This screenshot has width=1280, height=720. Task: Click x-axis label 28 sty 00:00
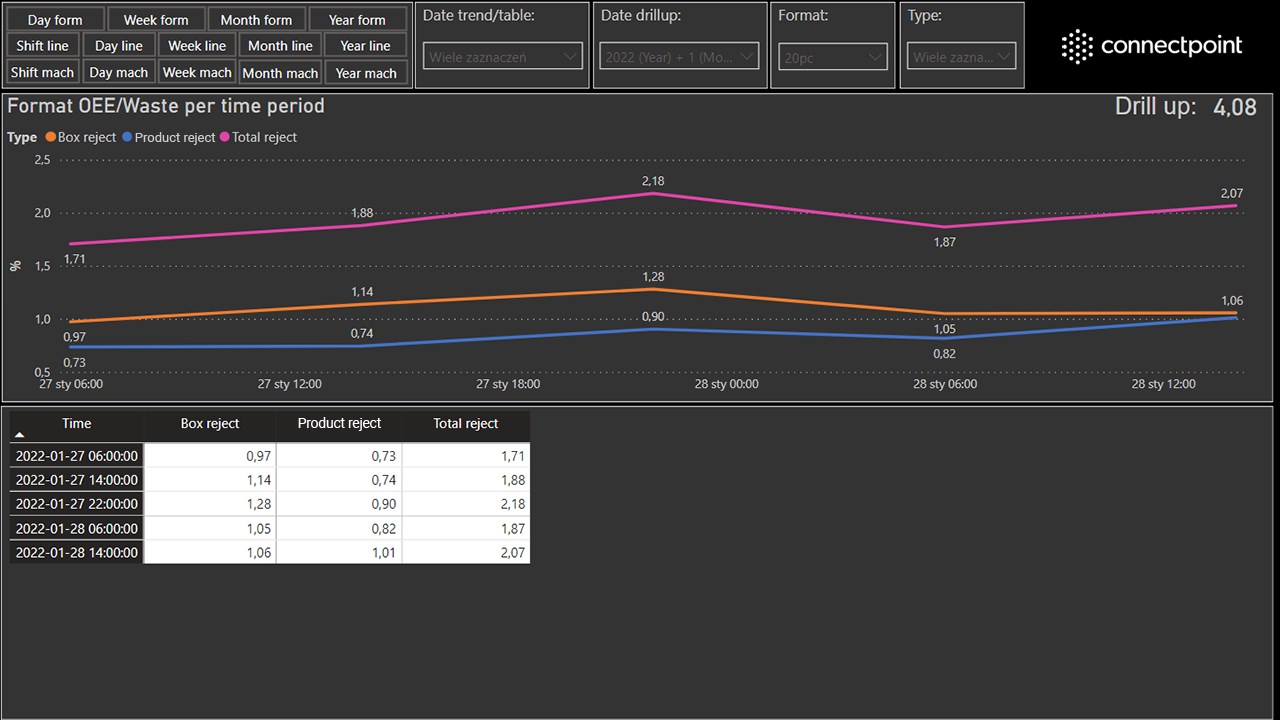tap(726, 384)
